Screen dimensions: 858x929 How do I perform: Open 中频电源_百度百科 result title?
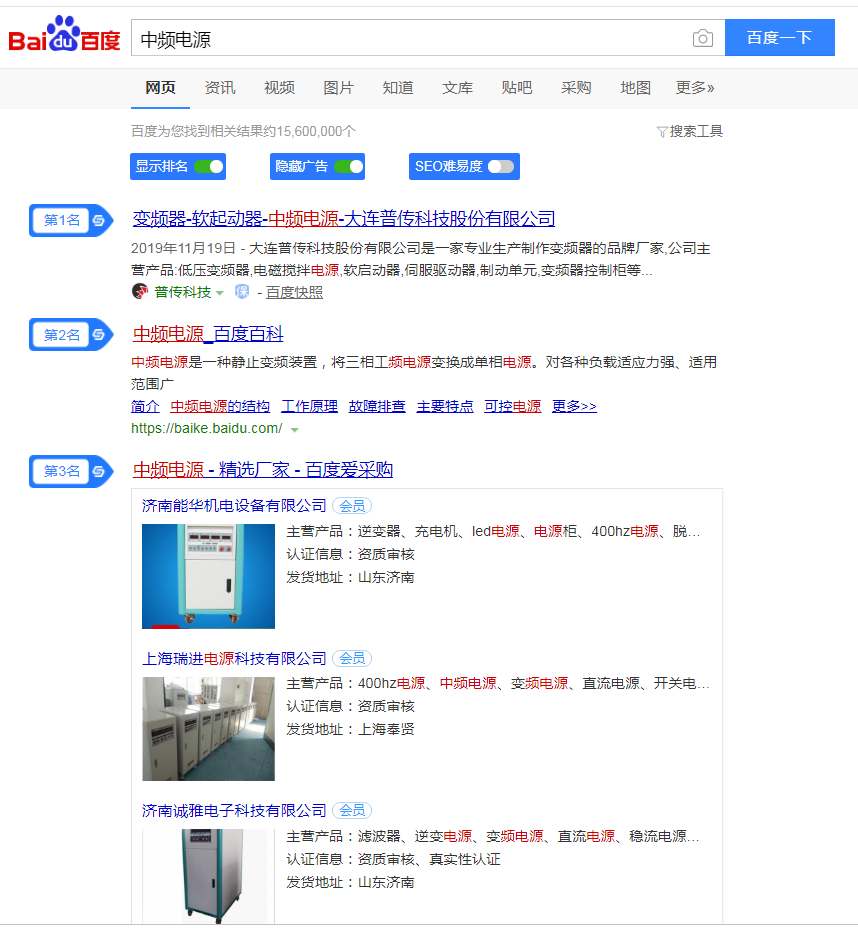point(208,334)
